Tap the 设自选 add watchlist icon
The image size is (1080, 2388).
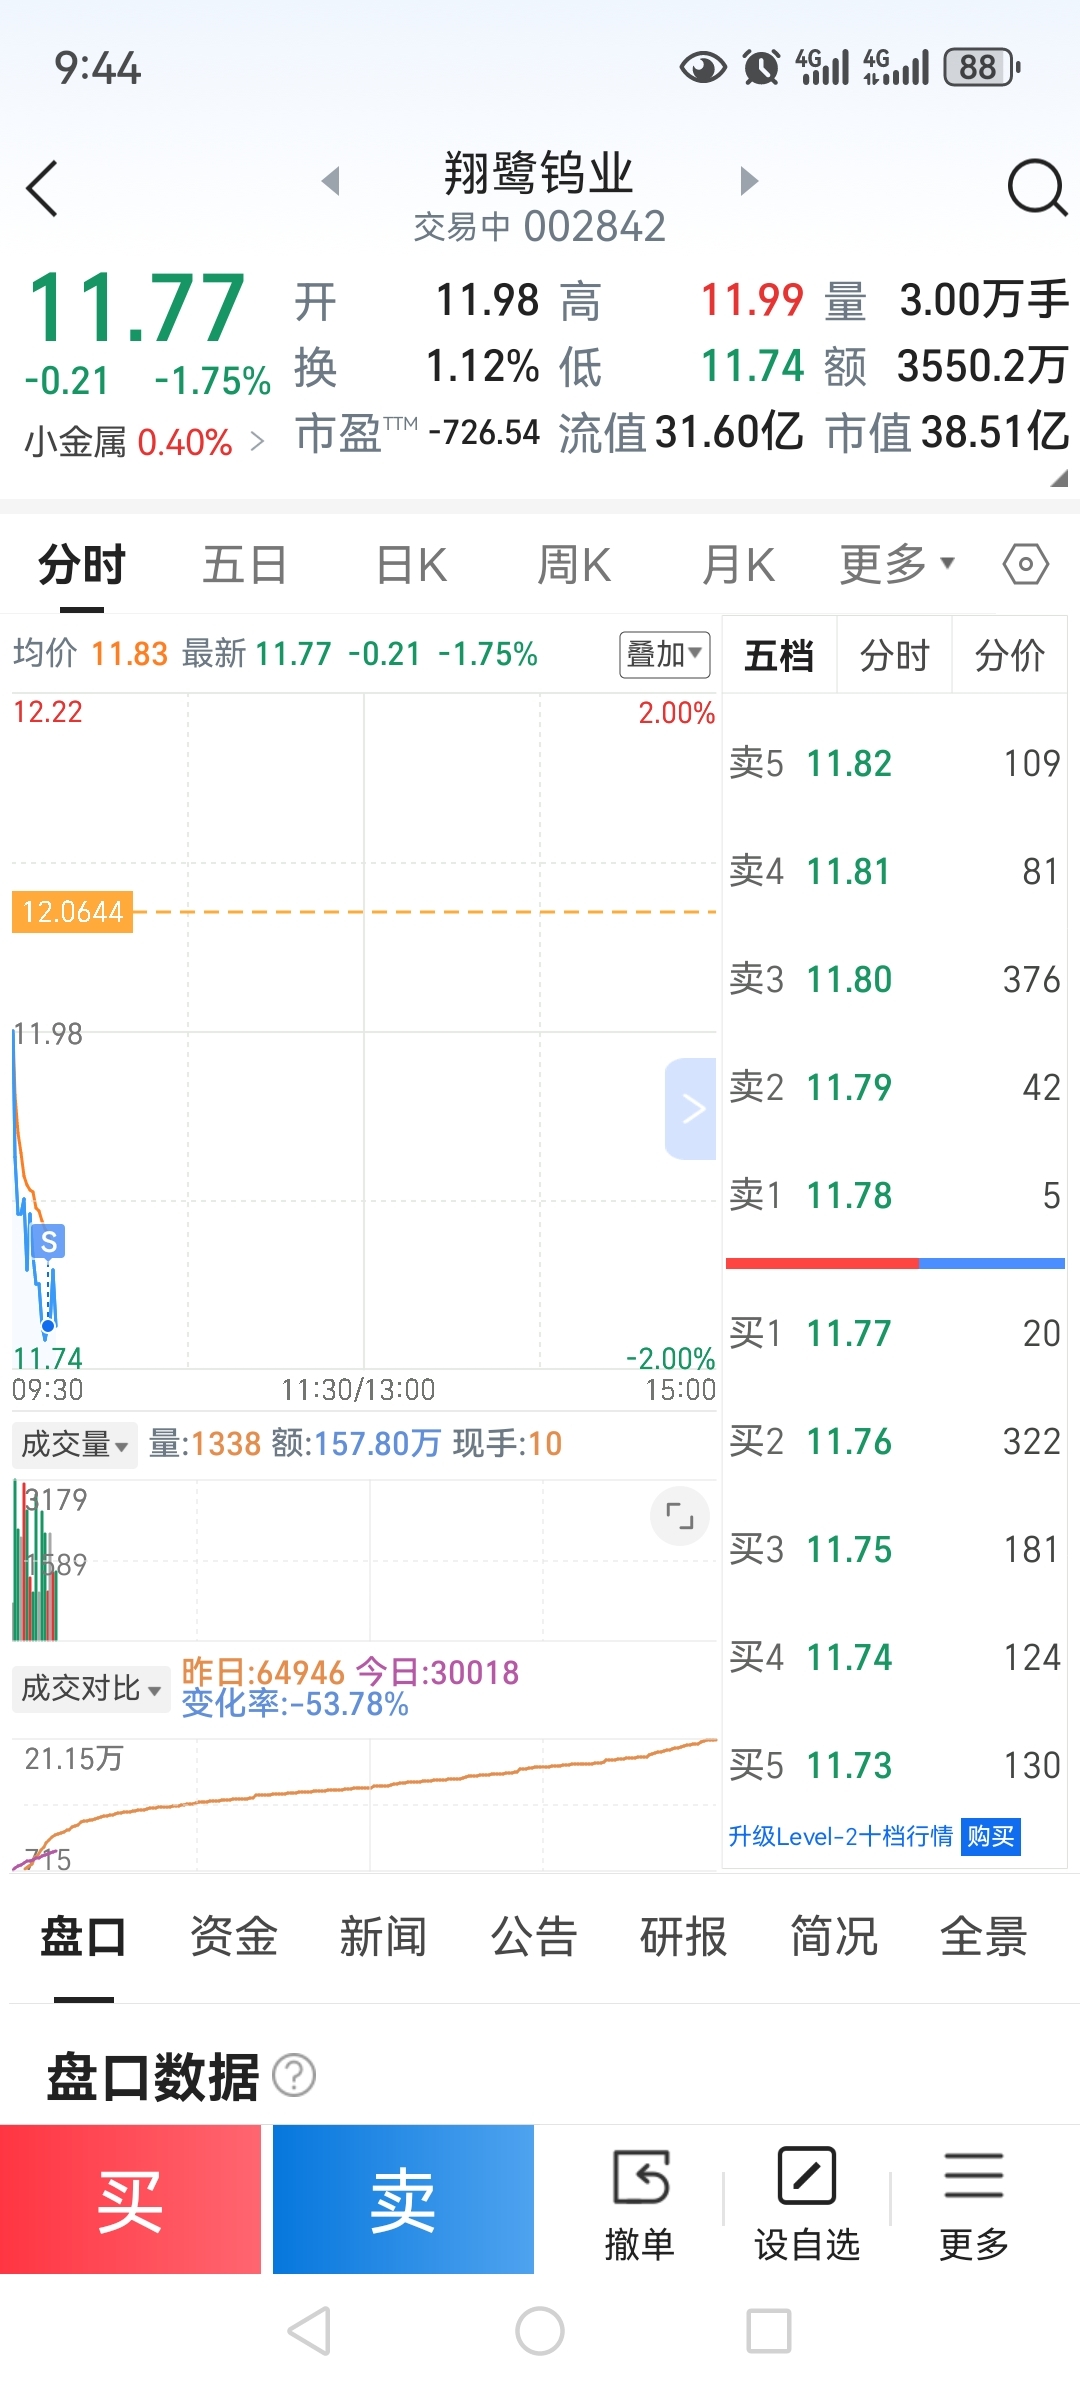tap(806, 2176)
